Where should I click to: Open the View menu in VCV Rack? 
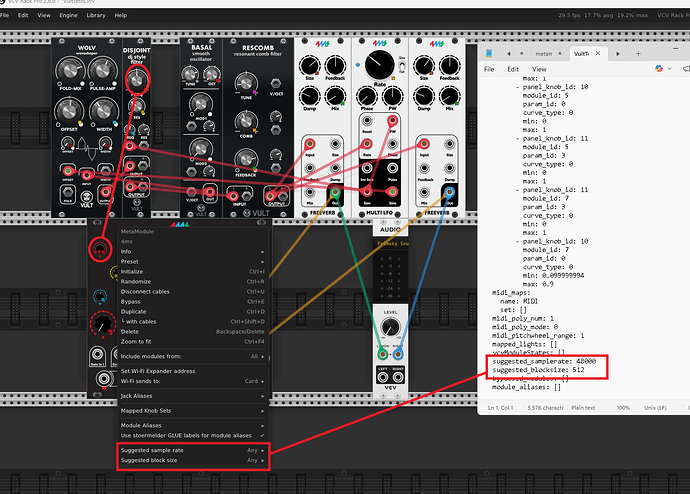click(44, 15)
